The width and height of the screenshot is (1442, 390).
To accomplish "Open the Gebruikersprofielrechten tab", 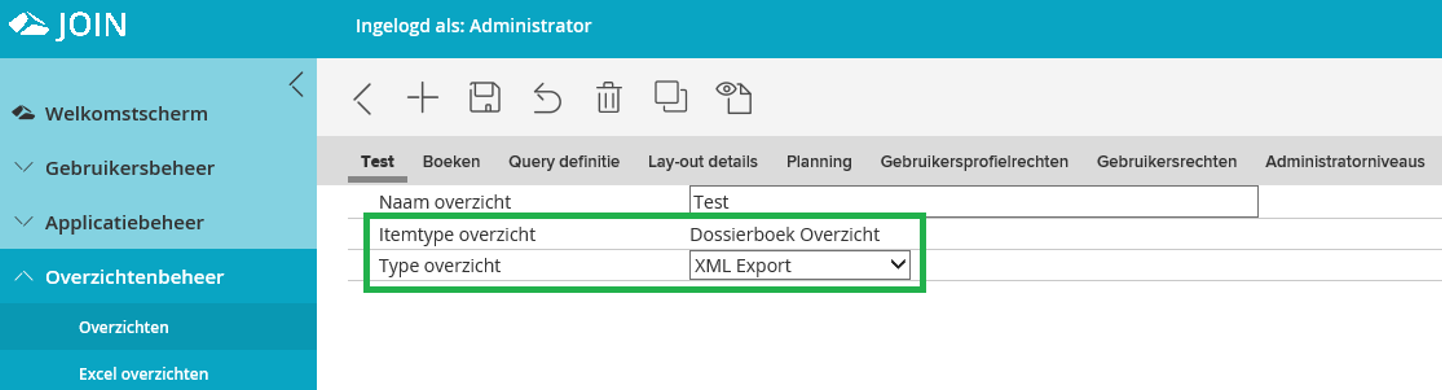I will coord(974,161).
